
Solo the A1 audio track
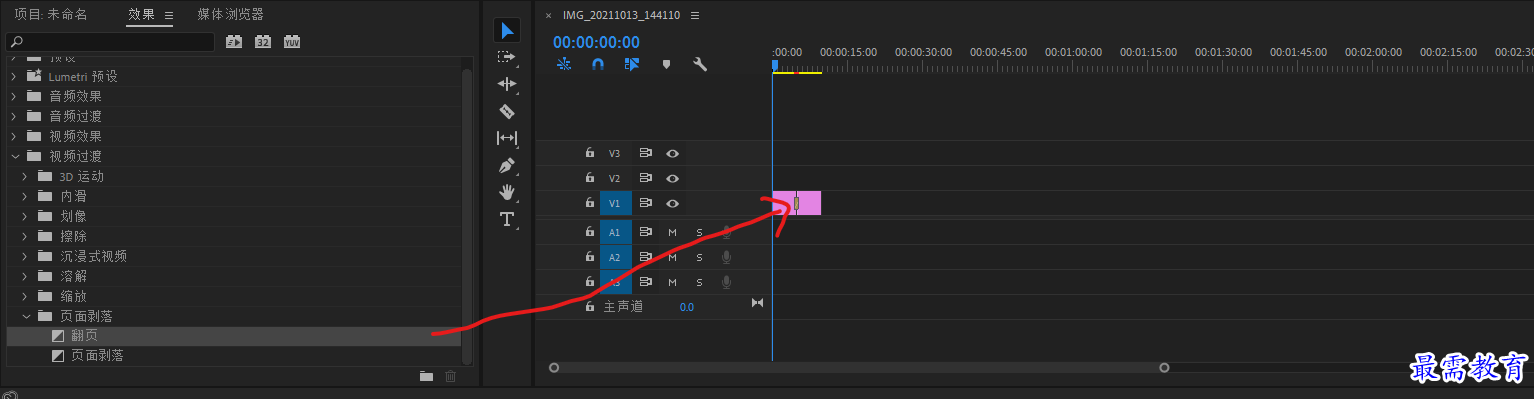click(x=699, y=232)
